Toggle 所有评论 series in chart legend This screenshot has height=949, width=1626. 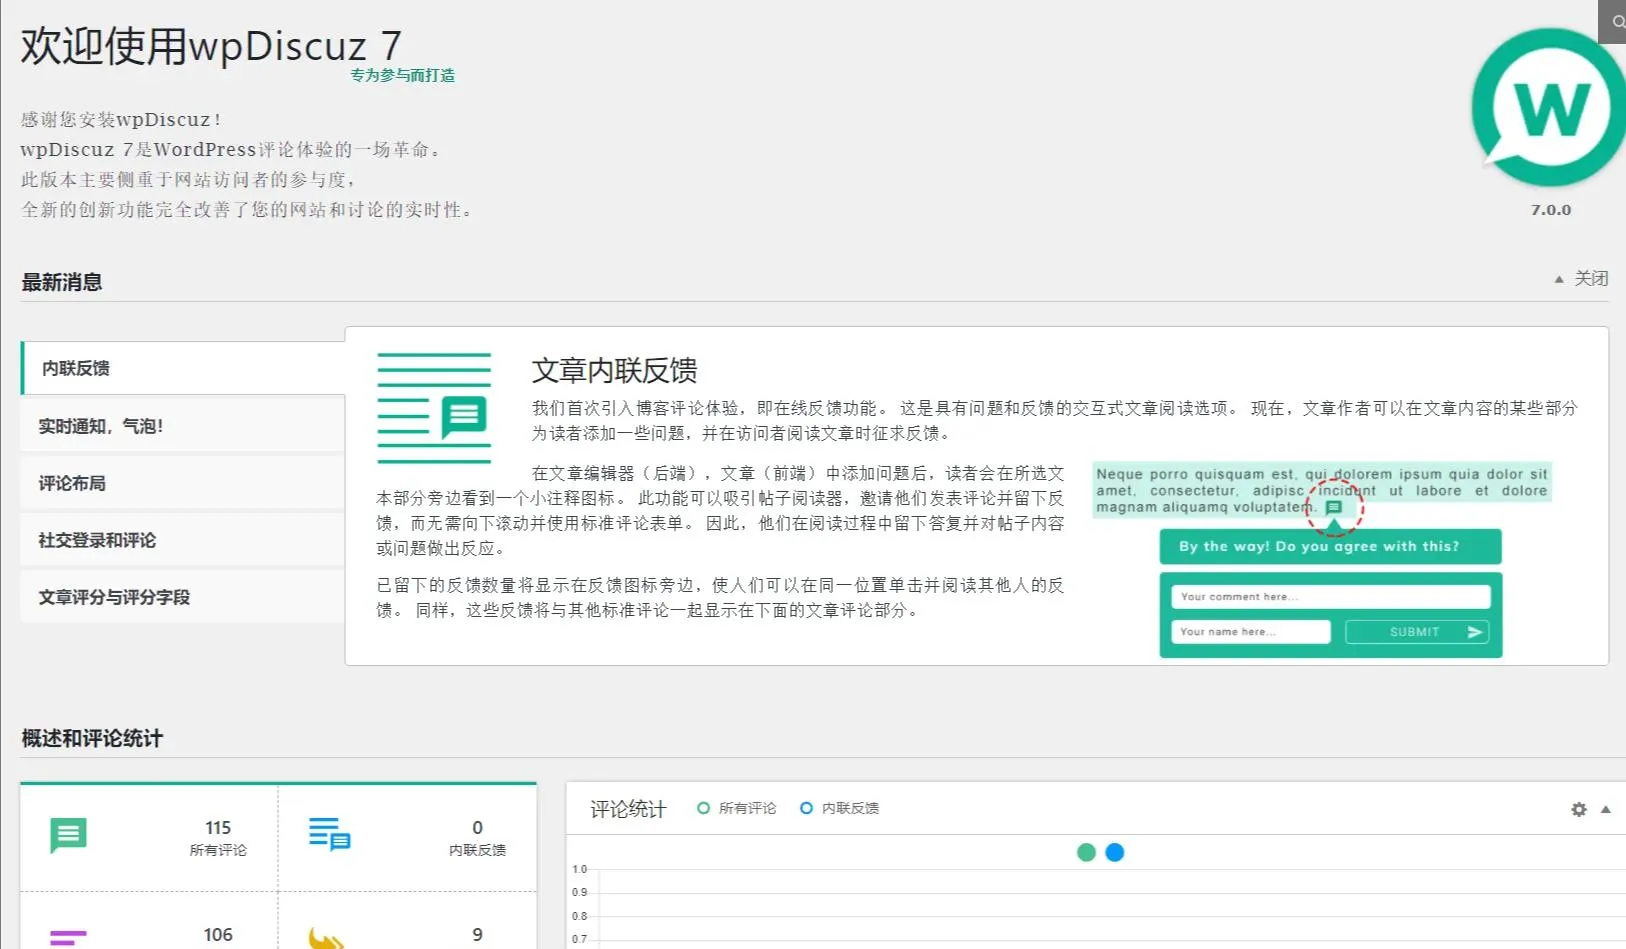(x=737, y=808)
